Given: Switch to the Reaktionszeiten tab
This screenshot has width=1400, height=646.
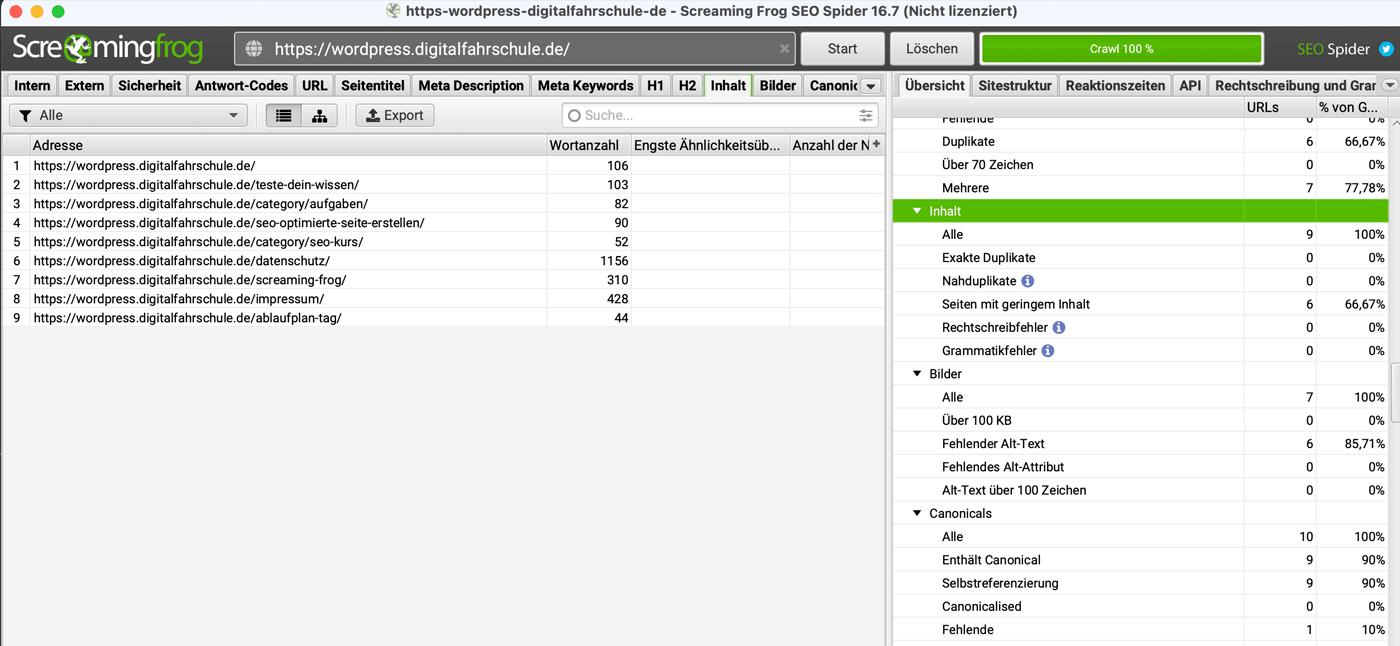Looking at the screenshot, I should 1115,85.
